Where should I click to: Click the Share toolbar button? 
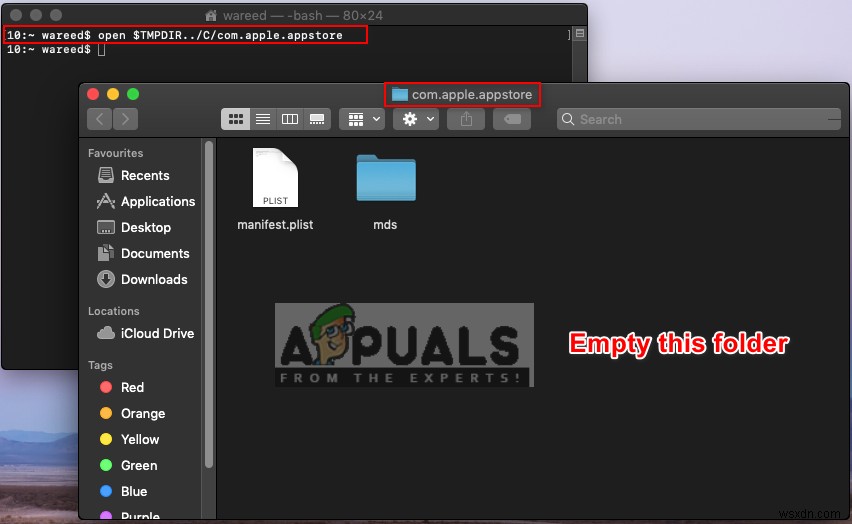pyautogui.click(x=466, y=119)
